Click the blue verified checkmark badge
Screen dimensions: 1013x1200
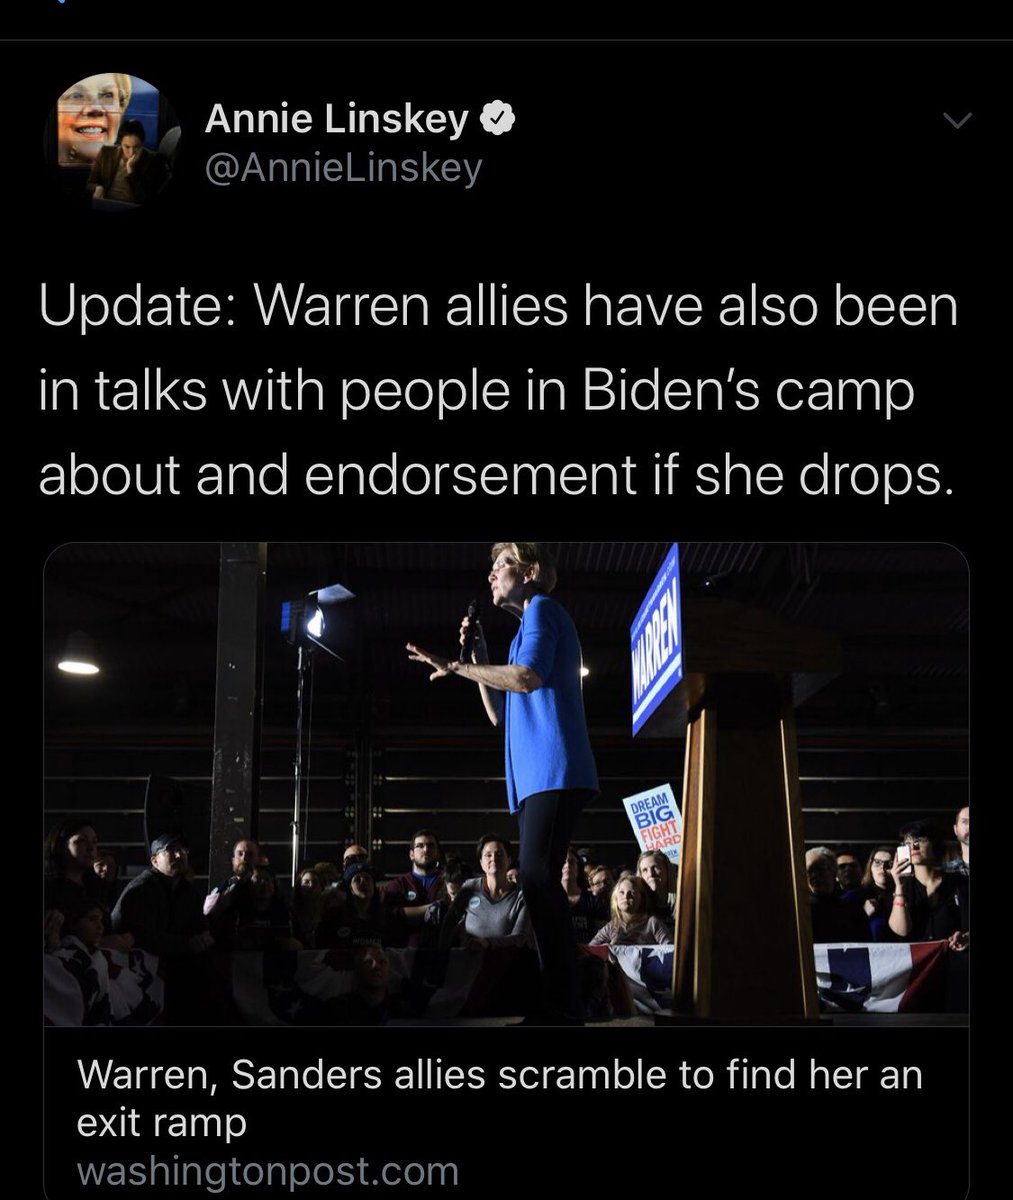tap(499, 120)
